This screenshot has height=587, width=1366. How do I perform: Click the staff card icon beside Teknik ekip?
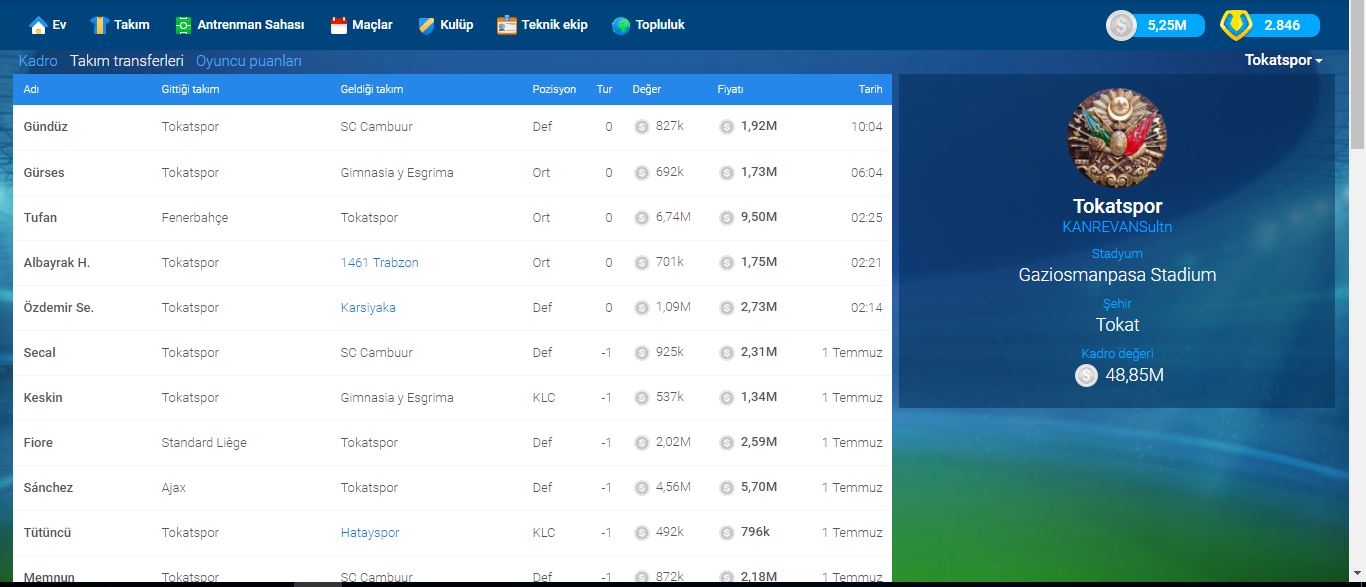[x=507, y=25]
